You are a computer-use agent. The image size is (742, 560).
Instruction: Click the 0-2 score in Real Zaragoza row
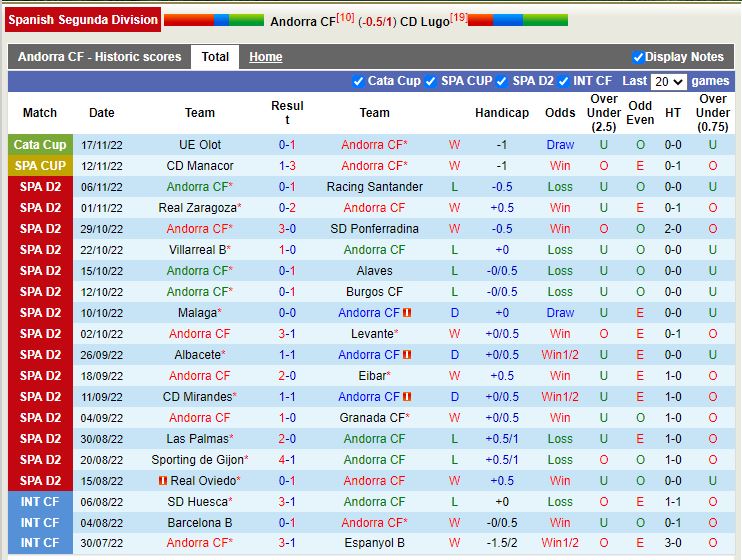click(287, 208)
